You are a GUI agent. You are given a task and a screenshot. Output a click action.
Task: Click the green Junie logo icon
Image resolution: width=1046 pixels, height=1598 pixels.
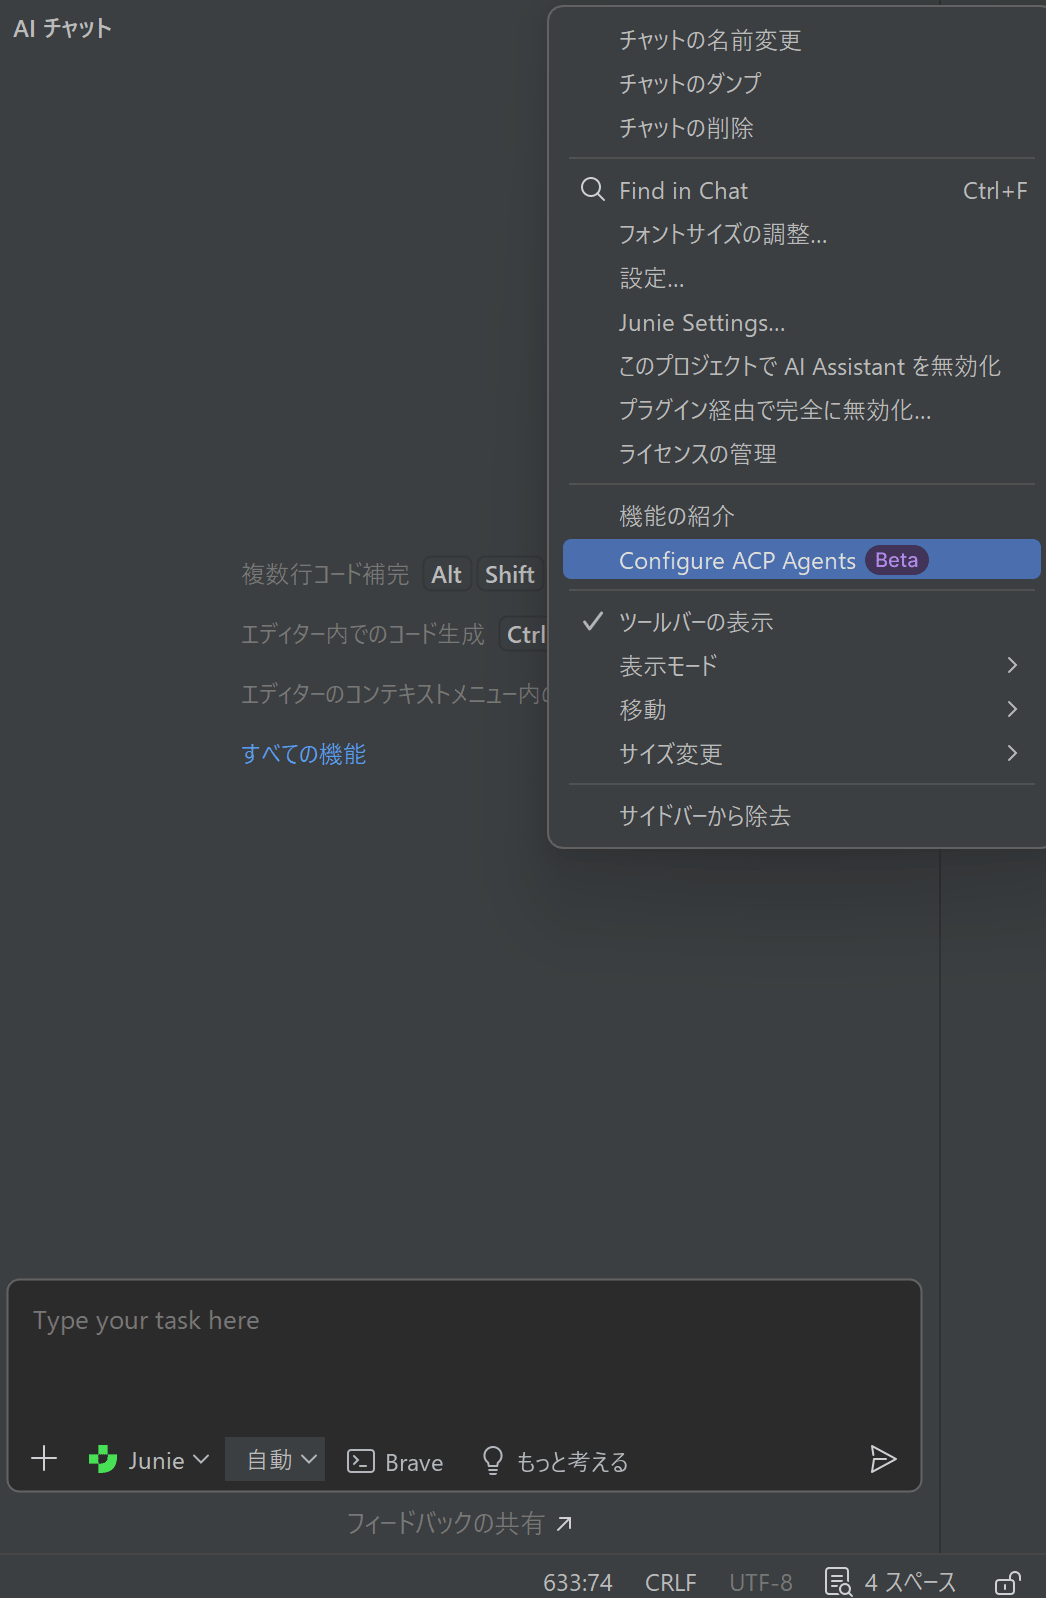click(x=103, y=1460)
